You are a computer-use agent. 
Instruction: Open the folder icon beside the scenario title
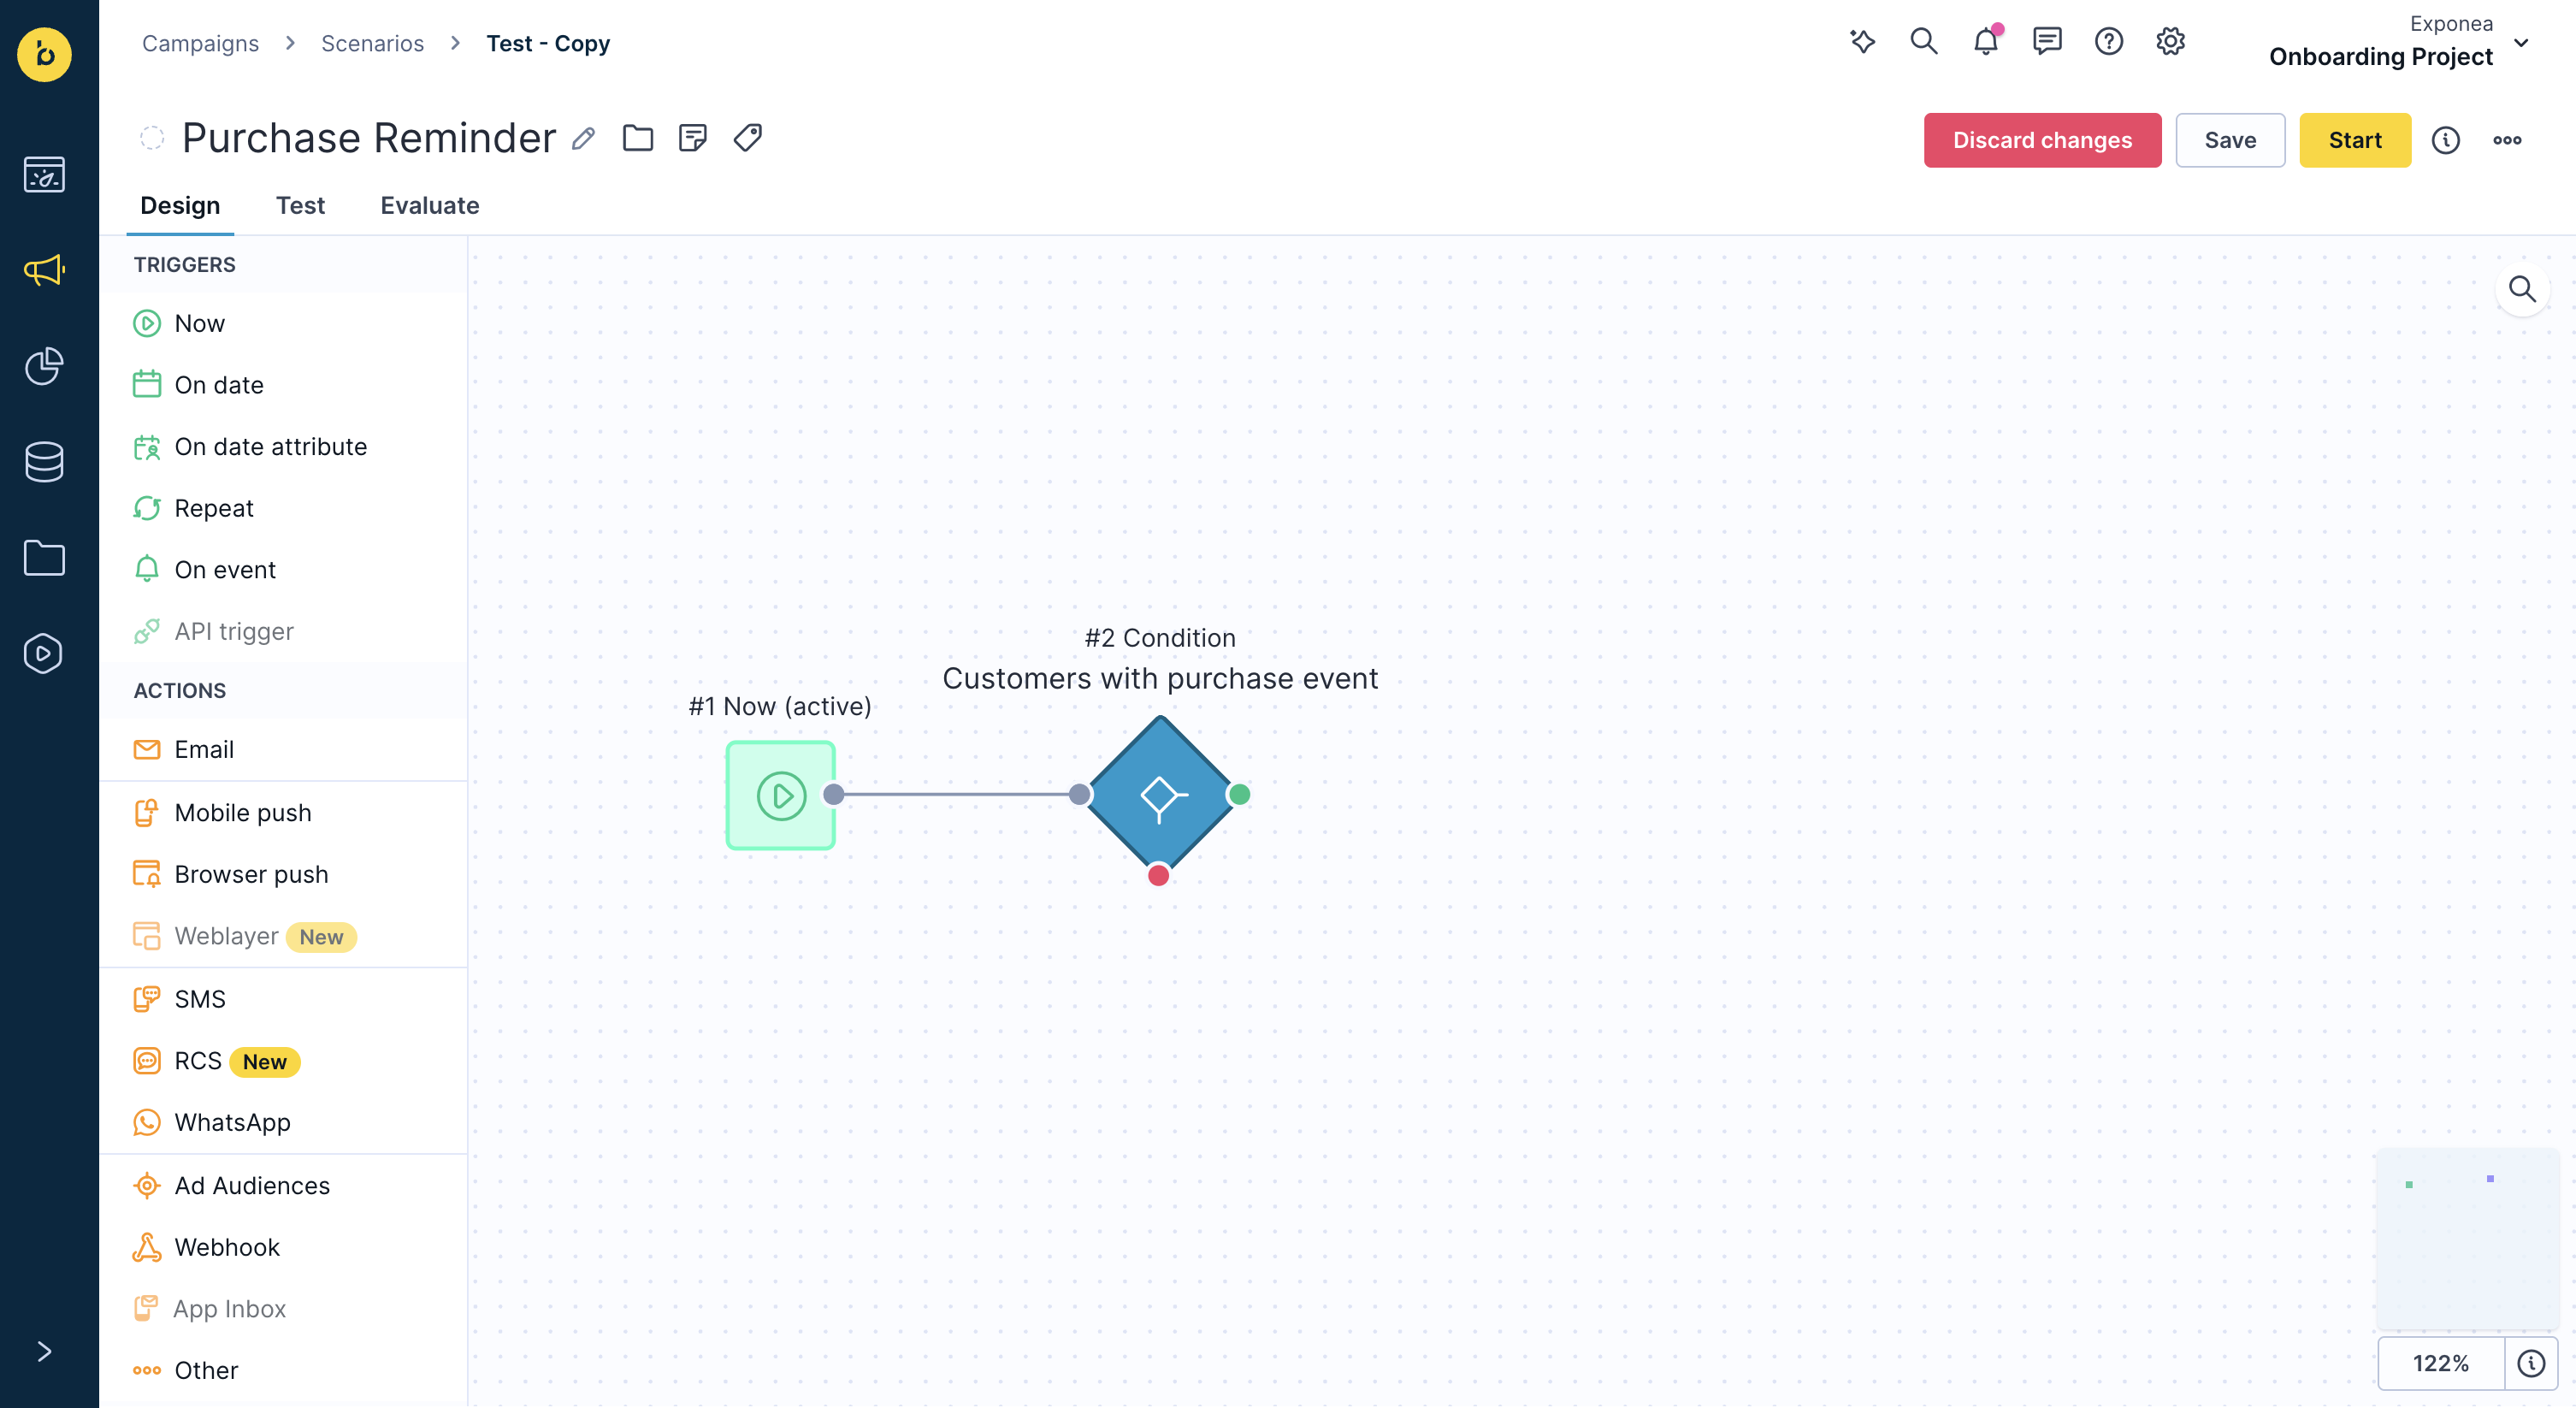[638, 138]
